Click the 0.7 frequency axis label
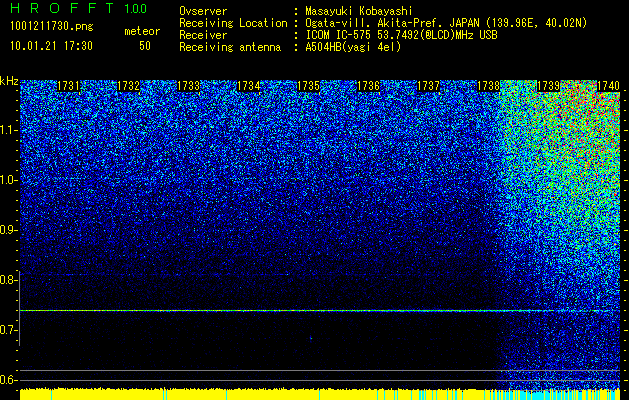This screenshot has height=400, width=629. click(7, 330)
